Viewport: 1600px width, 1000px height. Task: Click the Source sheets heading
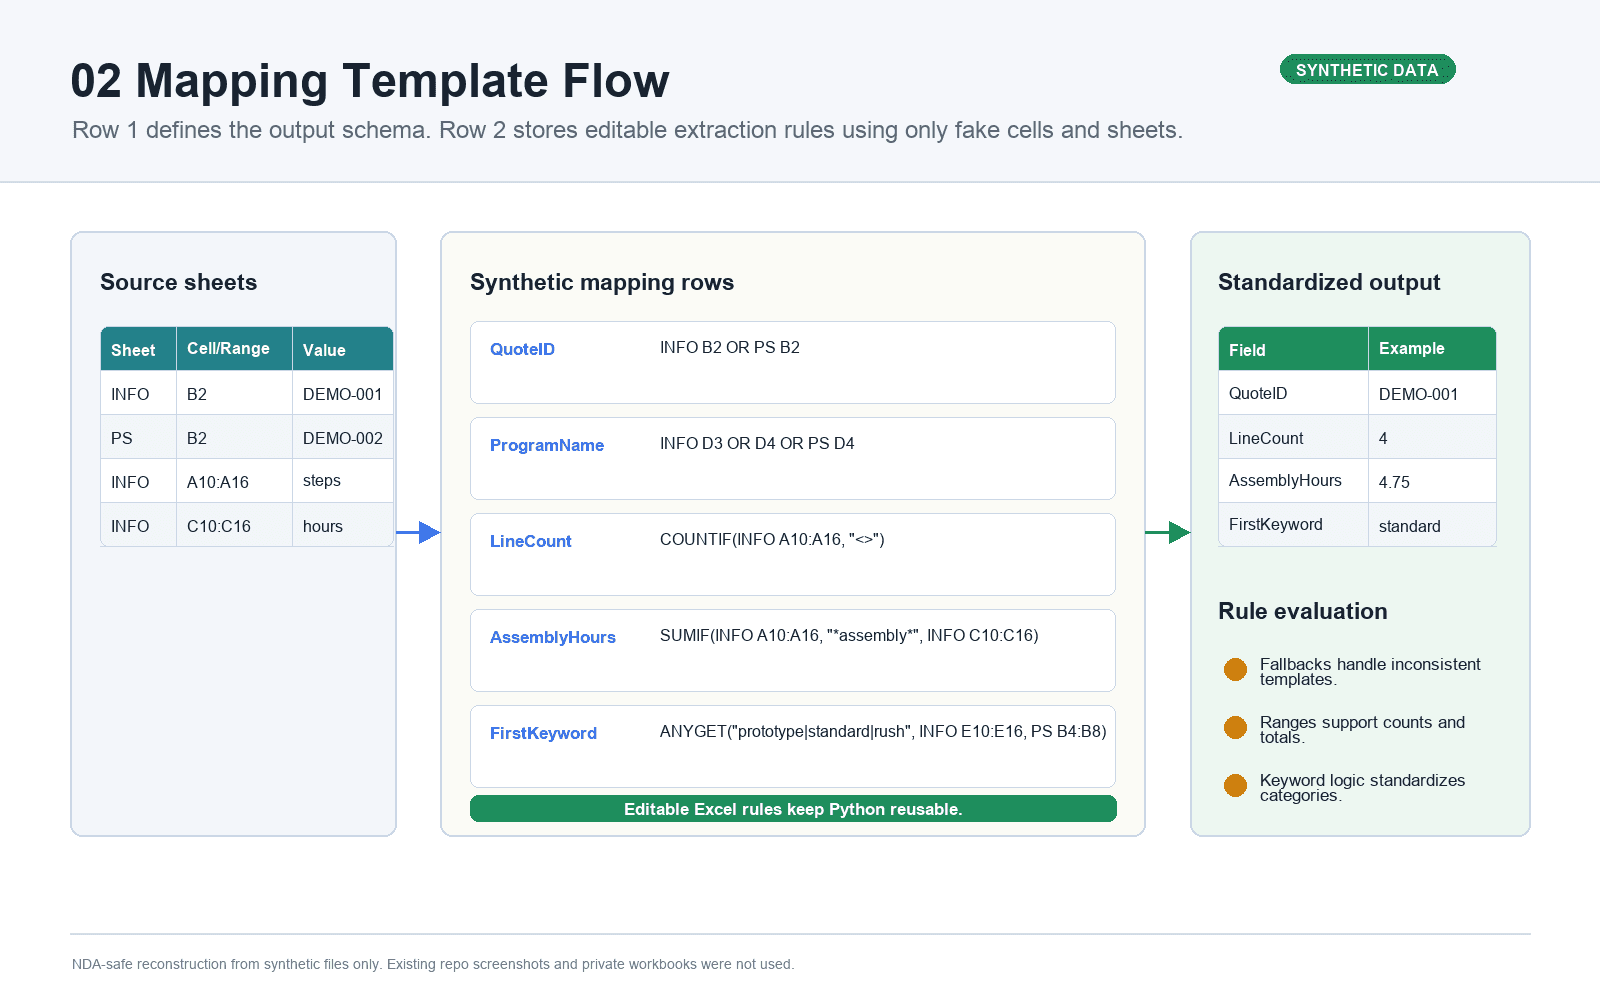[x=179, y=282]
